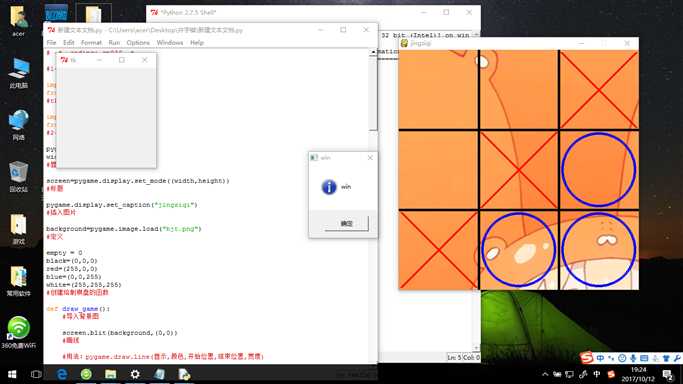
Task: Show hidden system tray icons chevron
Action: click(545, 374)
